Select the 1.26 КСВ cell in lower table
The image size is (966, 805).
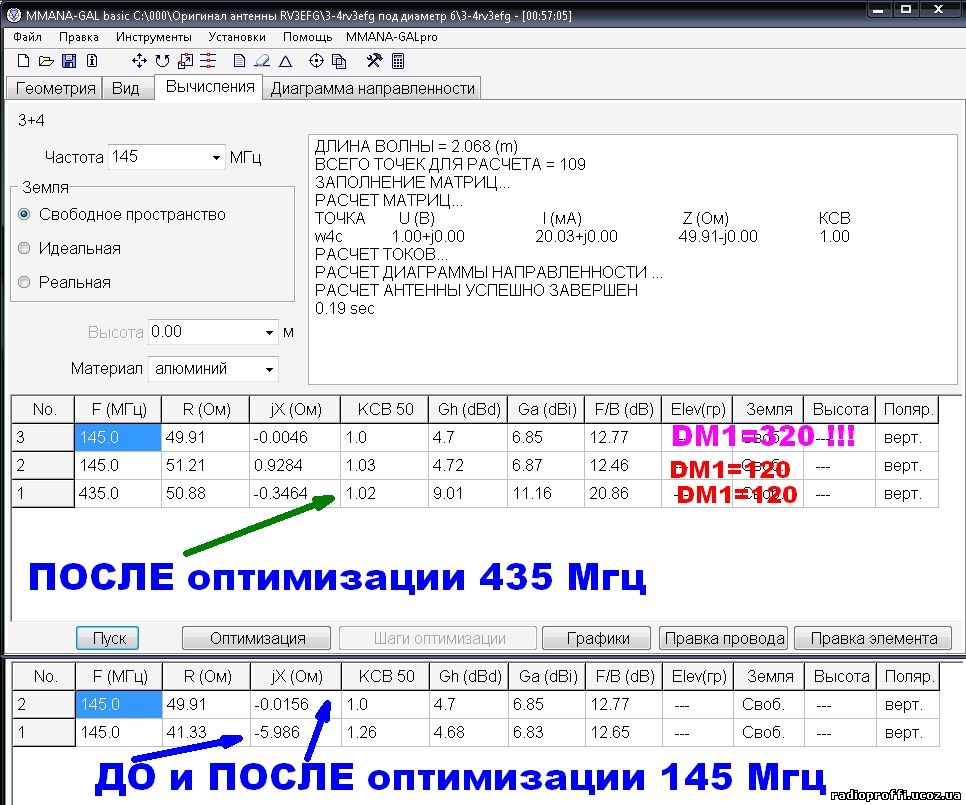coord(386,732)
